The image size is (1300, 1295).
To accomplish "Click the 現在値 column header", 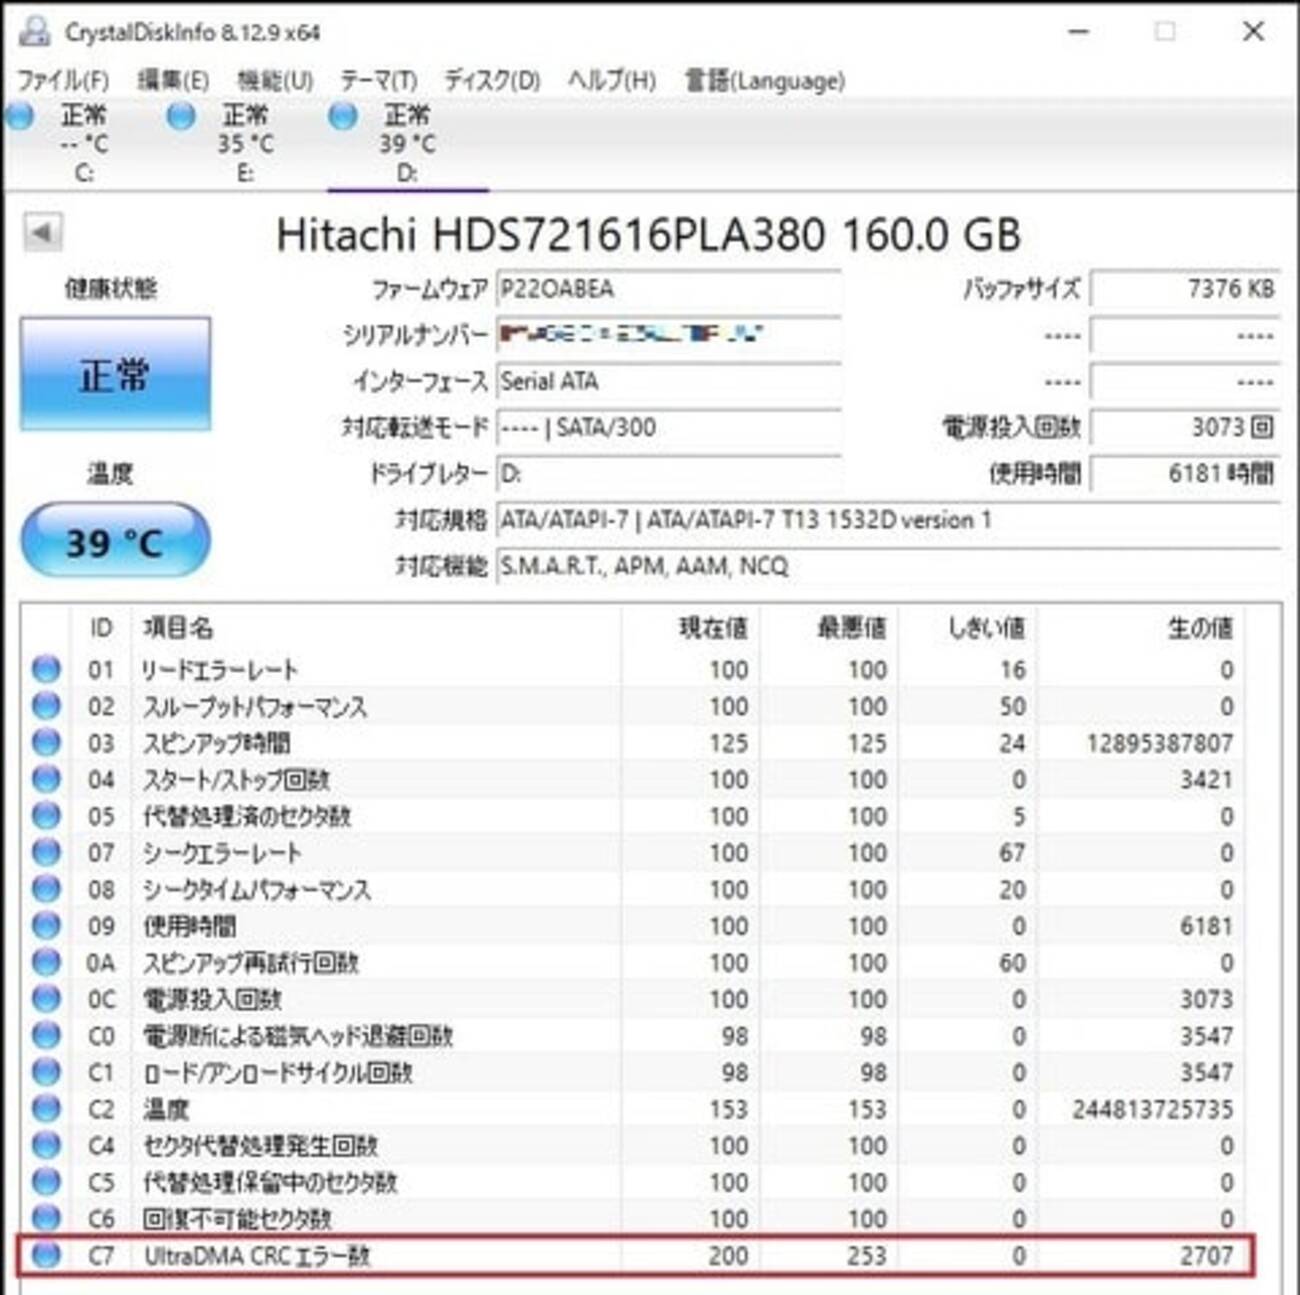I will (713, 628).
